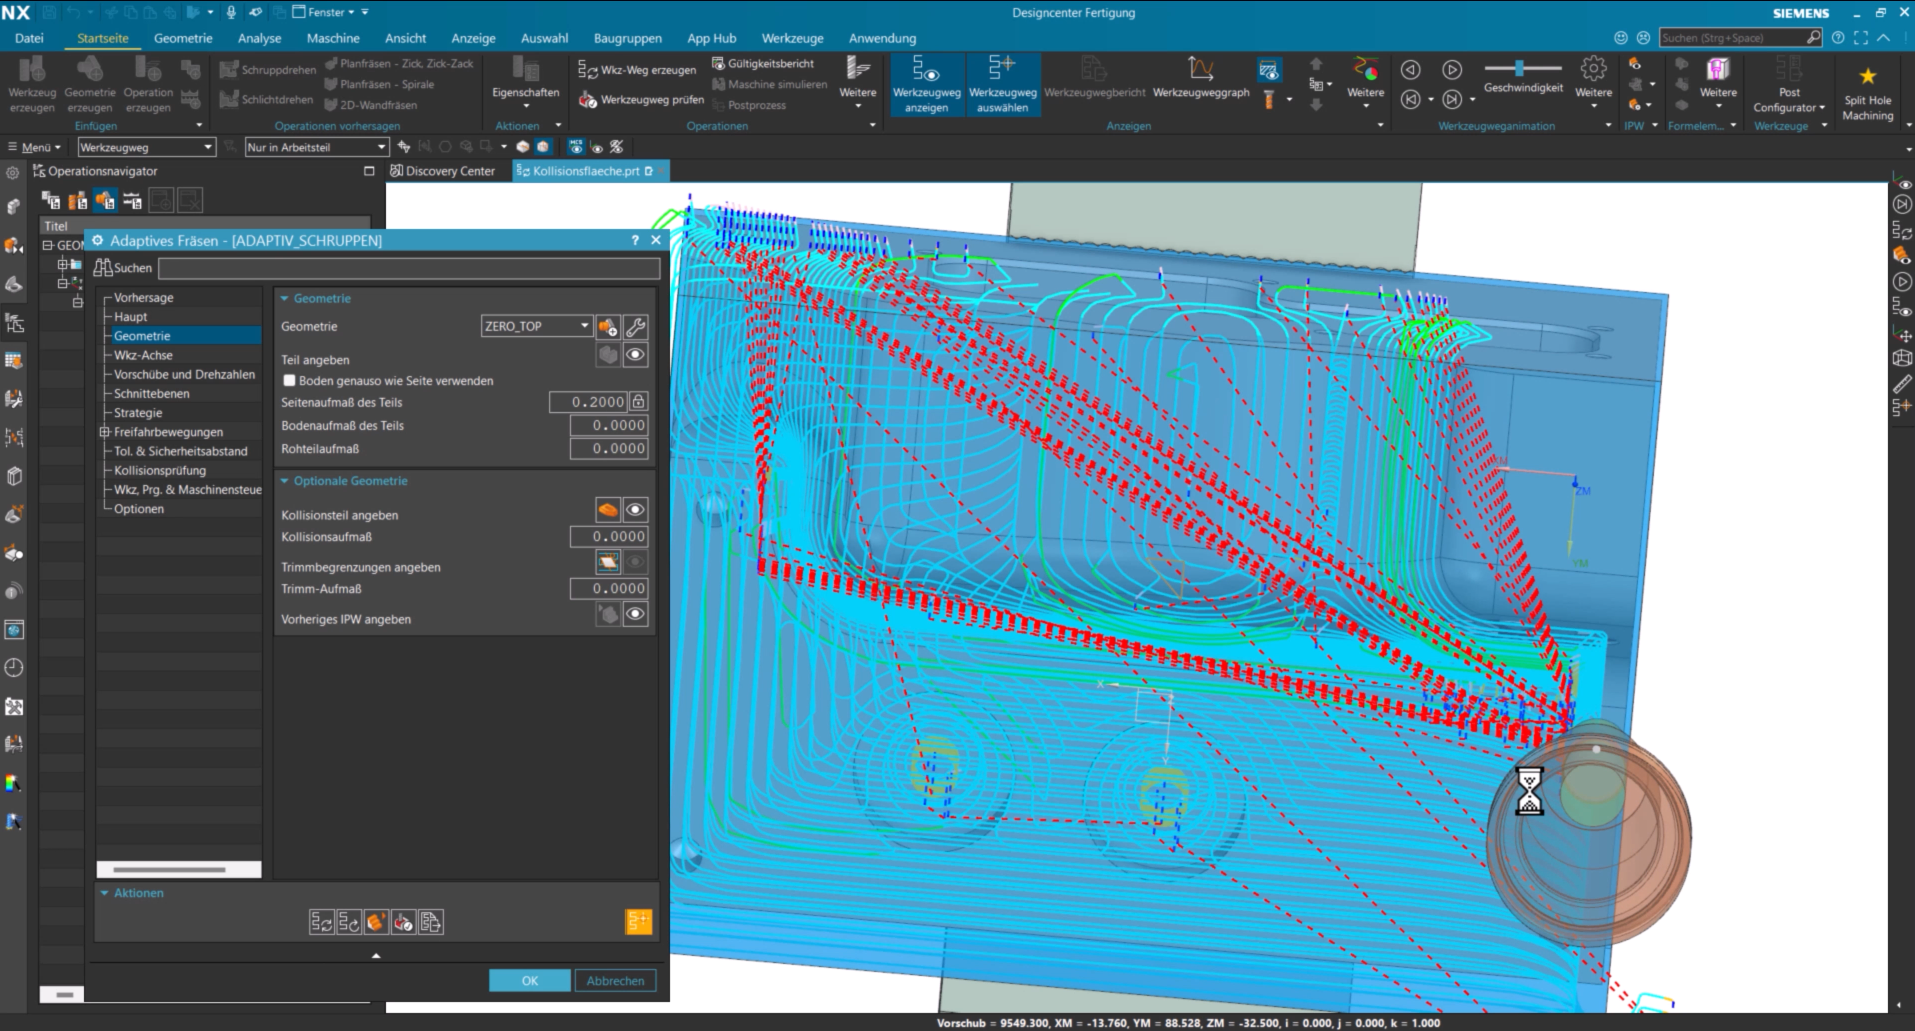
Task: Adjust the Geschwindigkeit animation speed slider
Action: (x=1521, y=68)
